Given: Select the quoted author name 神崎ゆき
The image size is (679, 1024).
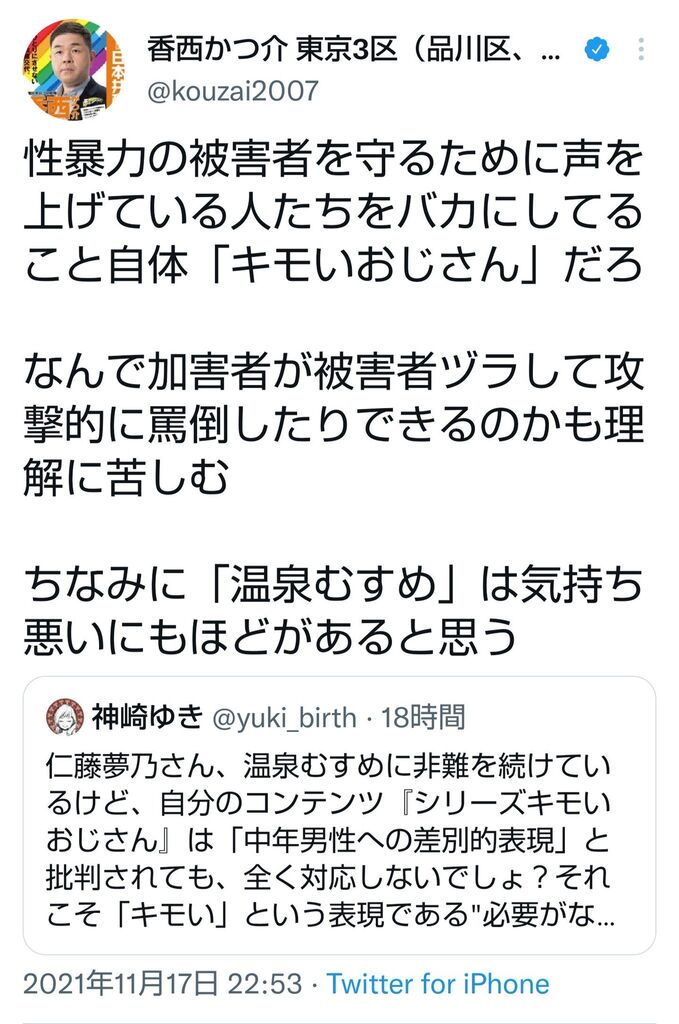Looking at the screenshot, I should point(148,716).
